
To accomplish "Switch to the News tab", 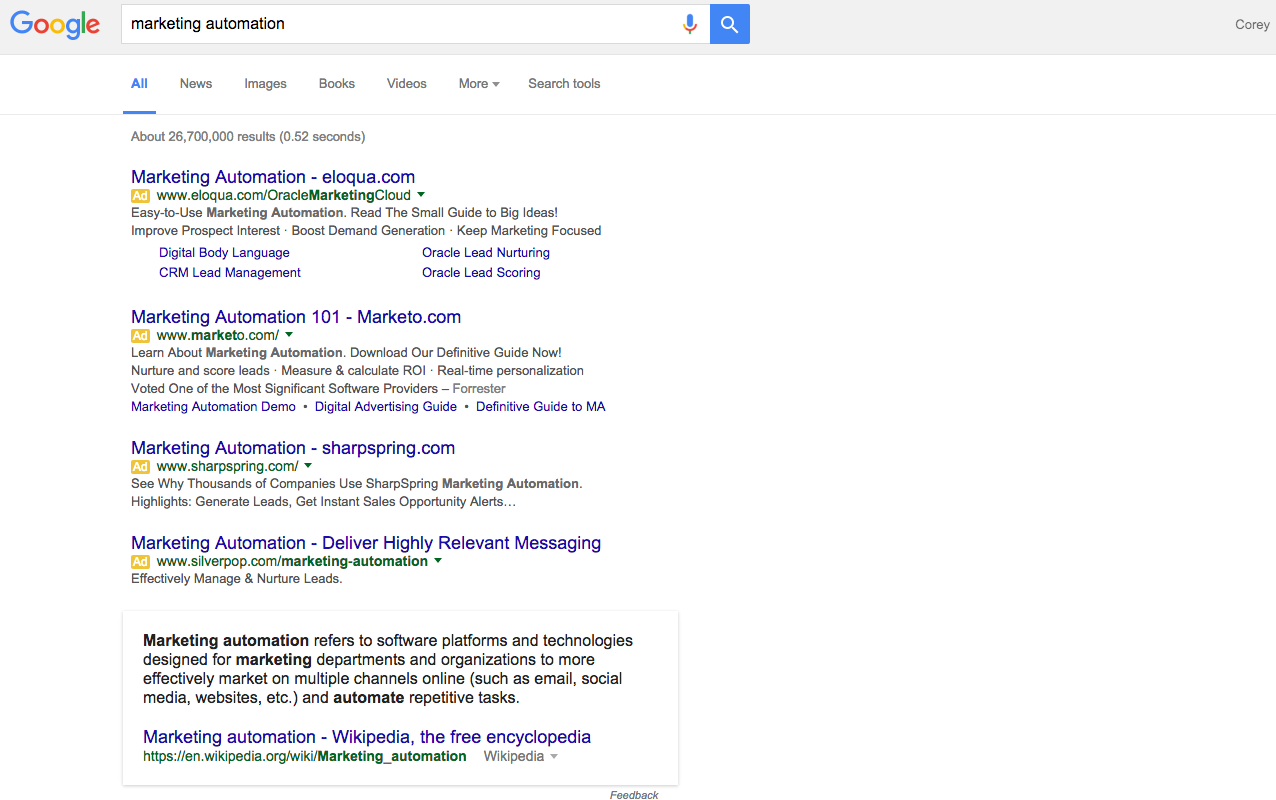I will tap(196, 84).
